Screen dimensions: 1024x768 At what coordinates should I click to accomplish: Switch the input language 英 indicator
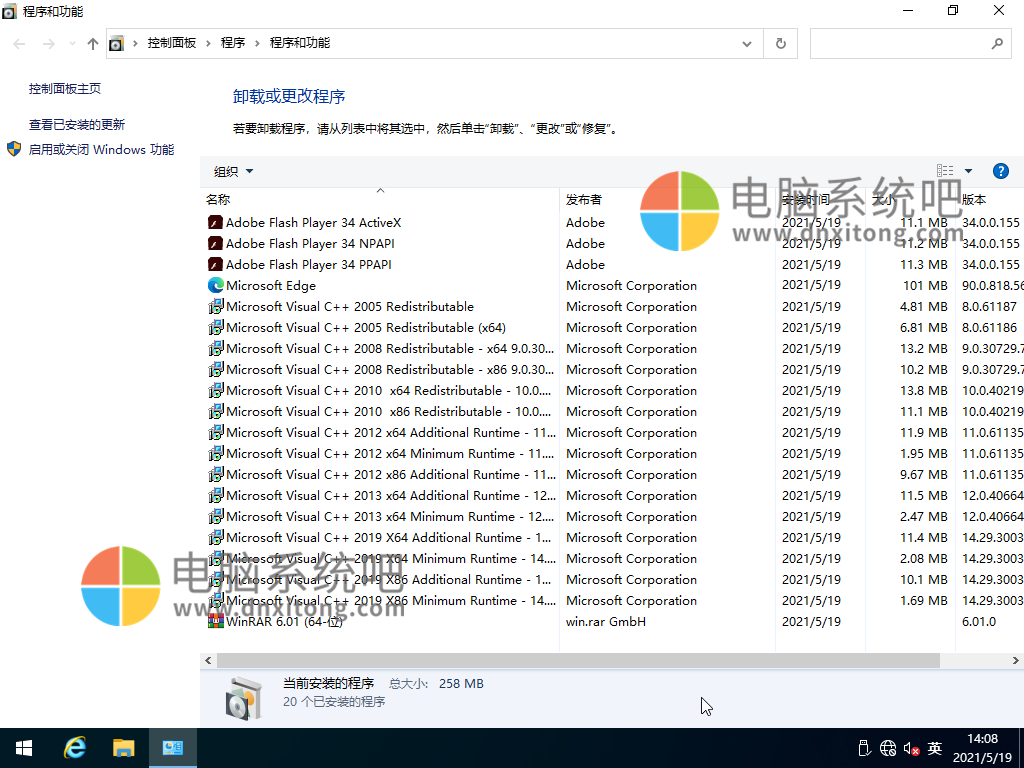(x=934, y=747)
